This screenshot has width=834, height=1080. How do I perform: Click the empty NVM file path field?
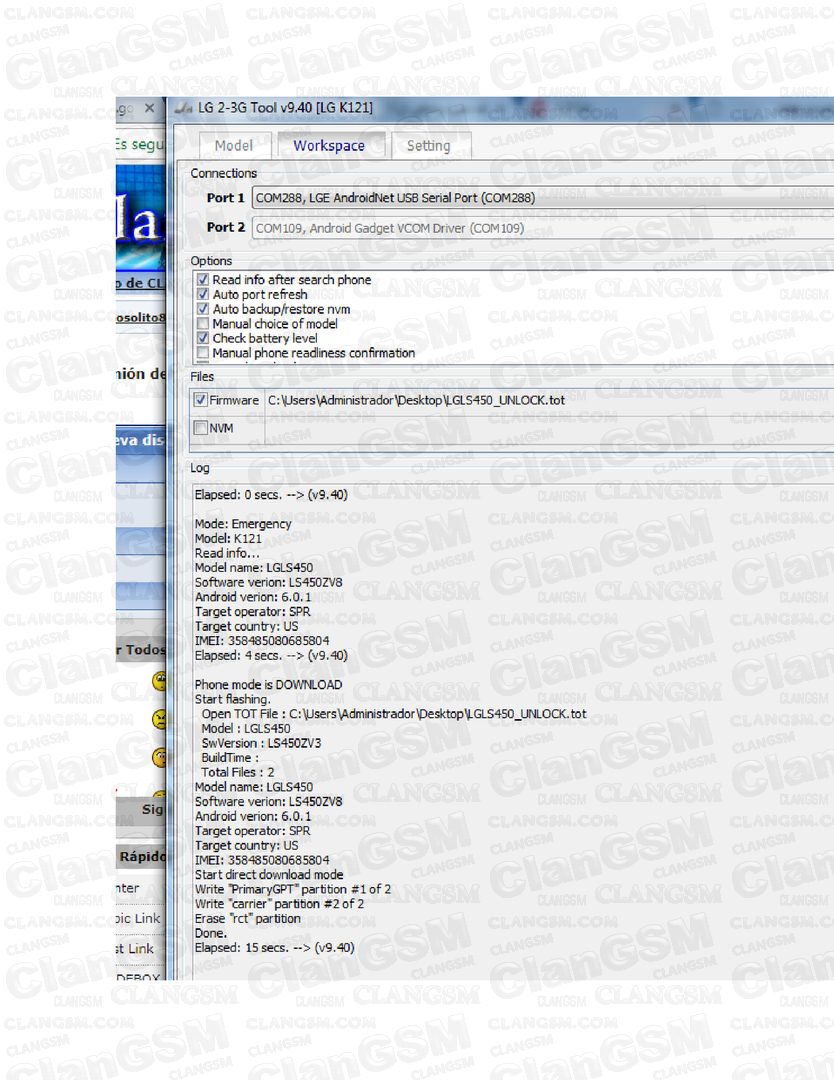point(550,428)
